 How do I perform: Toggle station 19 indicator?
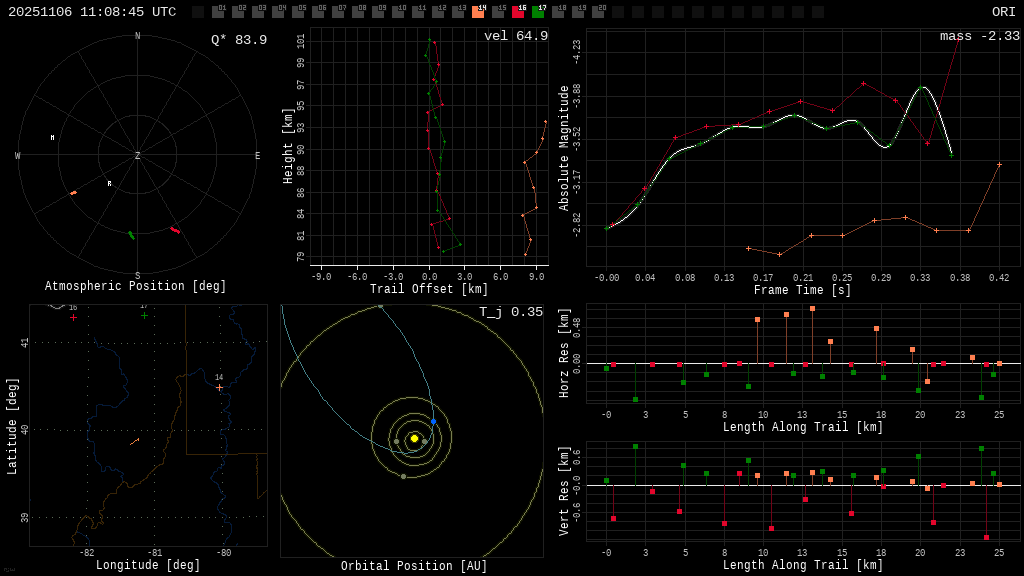578,12
